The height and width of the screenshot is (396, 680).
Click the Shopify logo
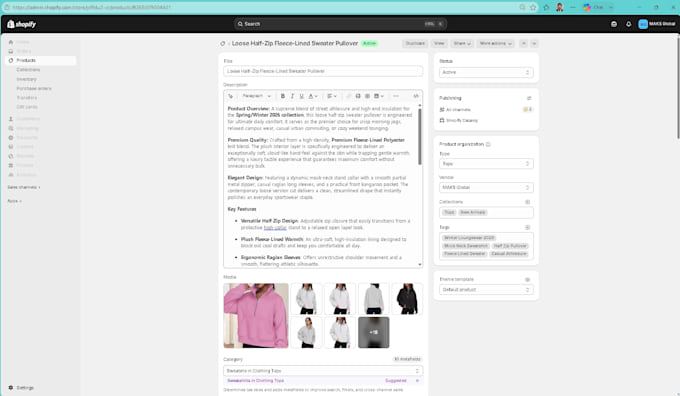coord(21,24)
